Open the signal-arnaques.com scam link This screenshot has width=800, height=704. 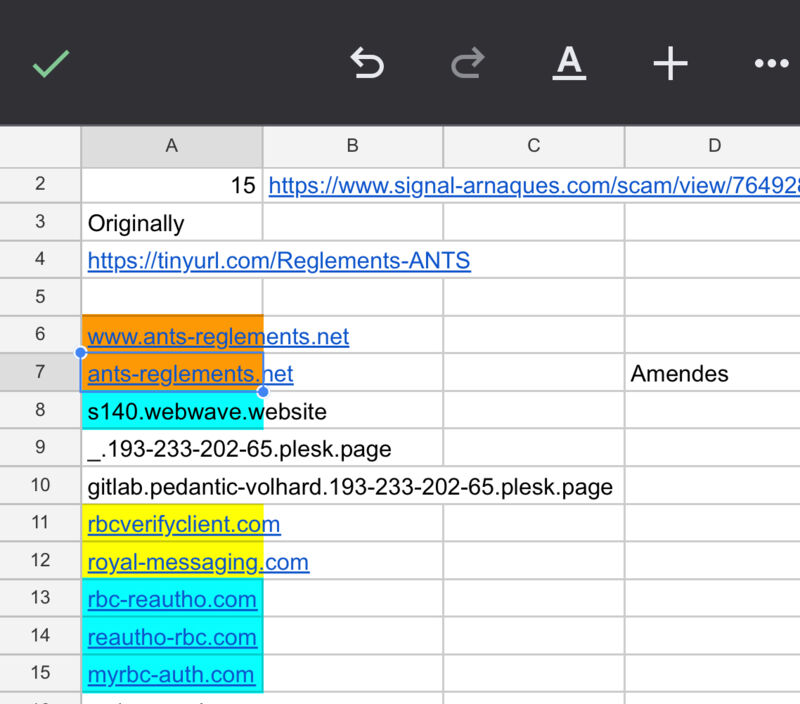point(534,186)
